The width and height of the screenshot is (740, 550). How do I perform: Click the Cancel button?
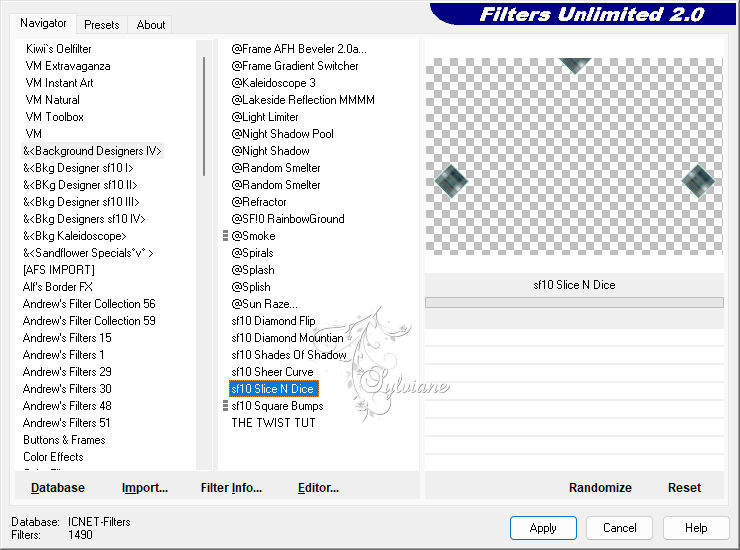pyautogui.click(x=619, y=528)
